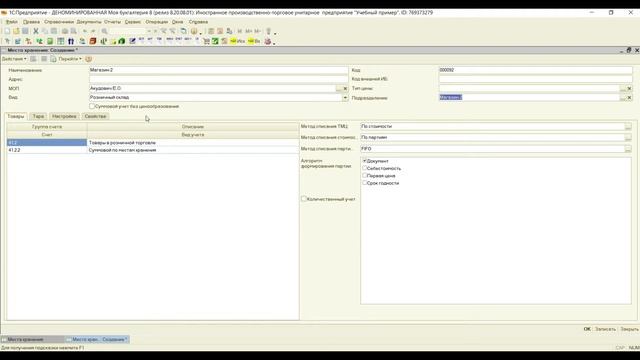This screenshot has width=640, height=360.
Task: Click the undo arrow icon
Action: (x=85, y=31)
